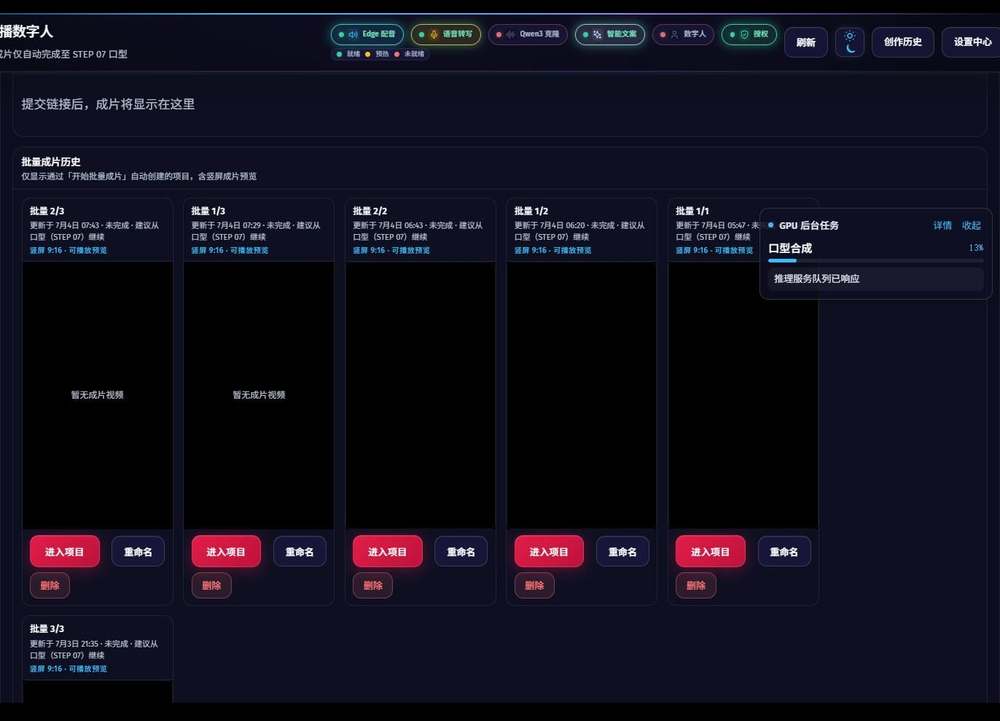Click 竖屏 9:16 · 可播放预览 on the 批量 2/3 card
The width and height of the screenshot is (1000, 721).
[68, 250]
